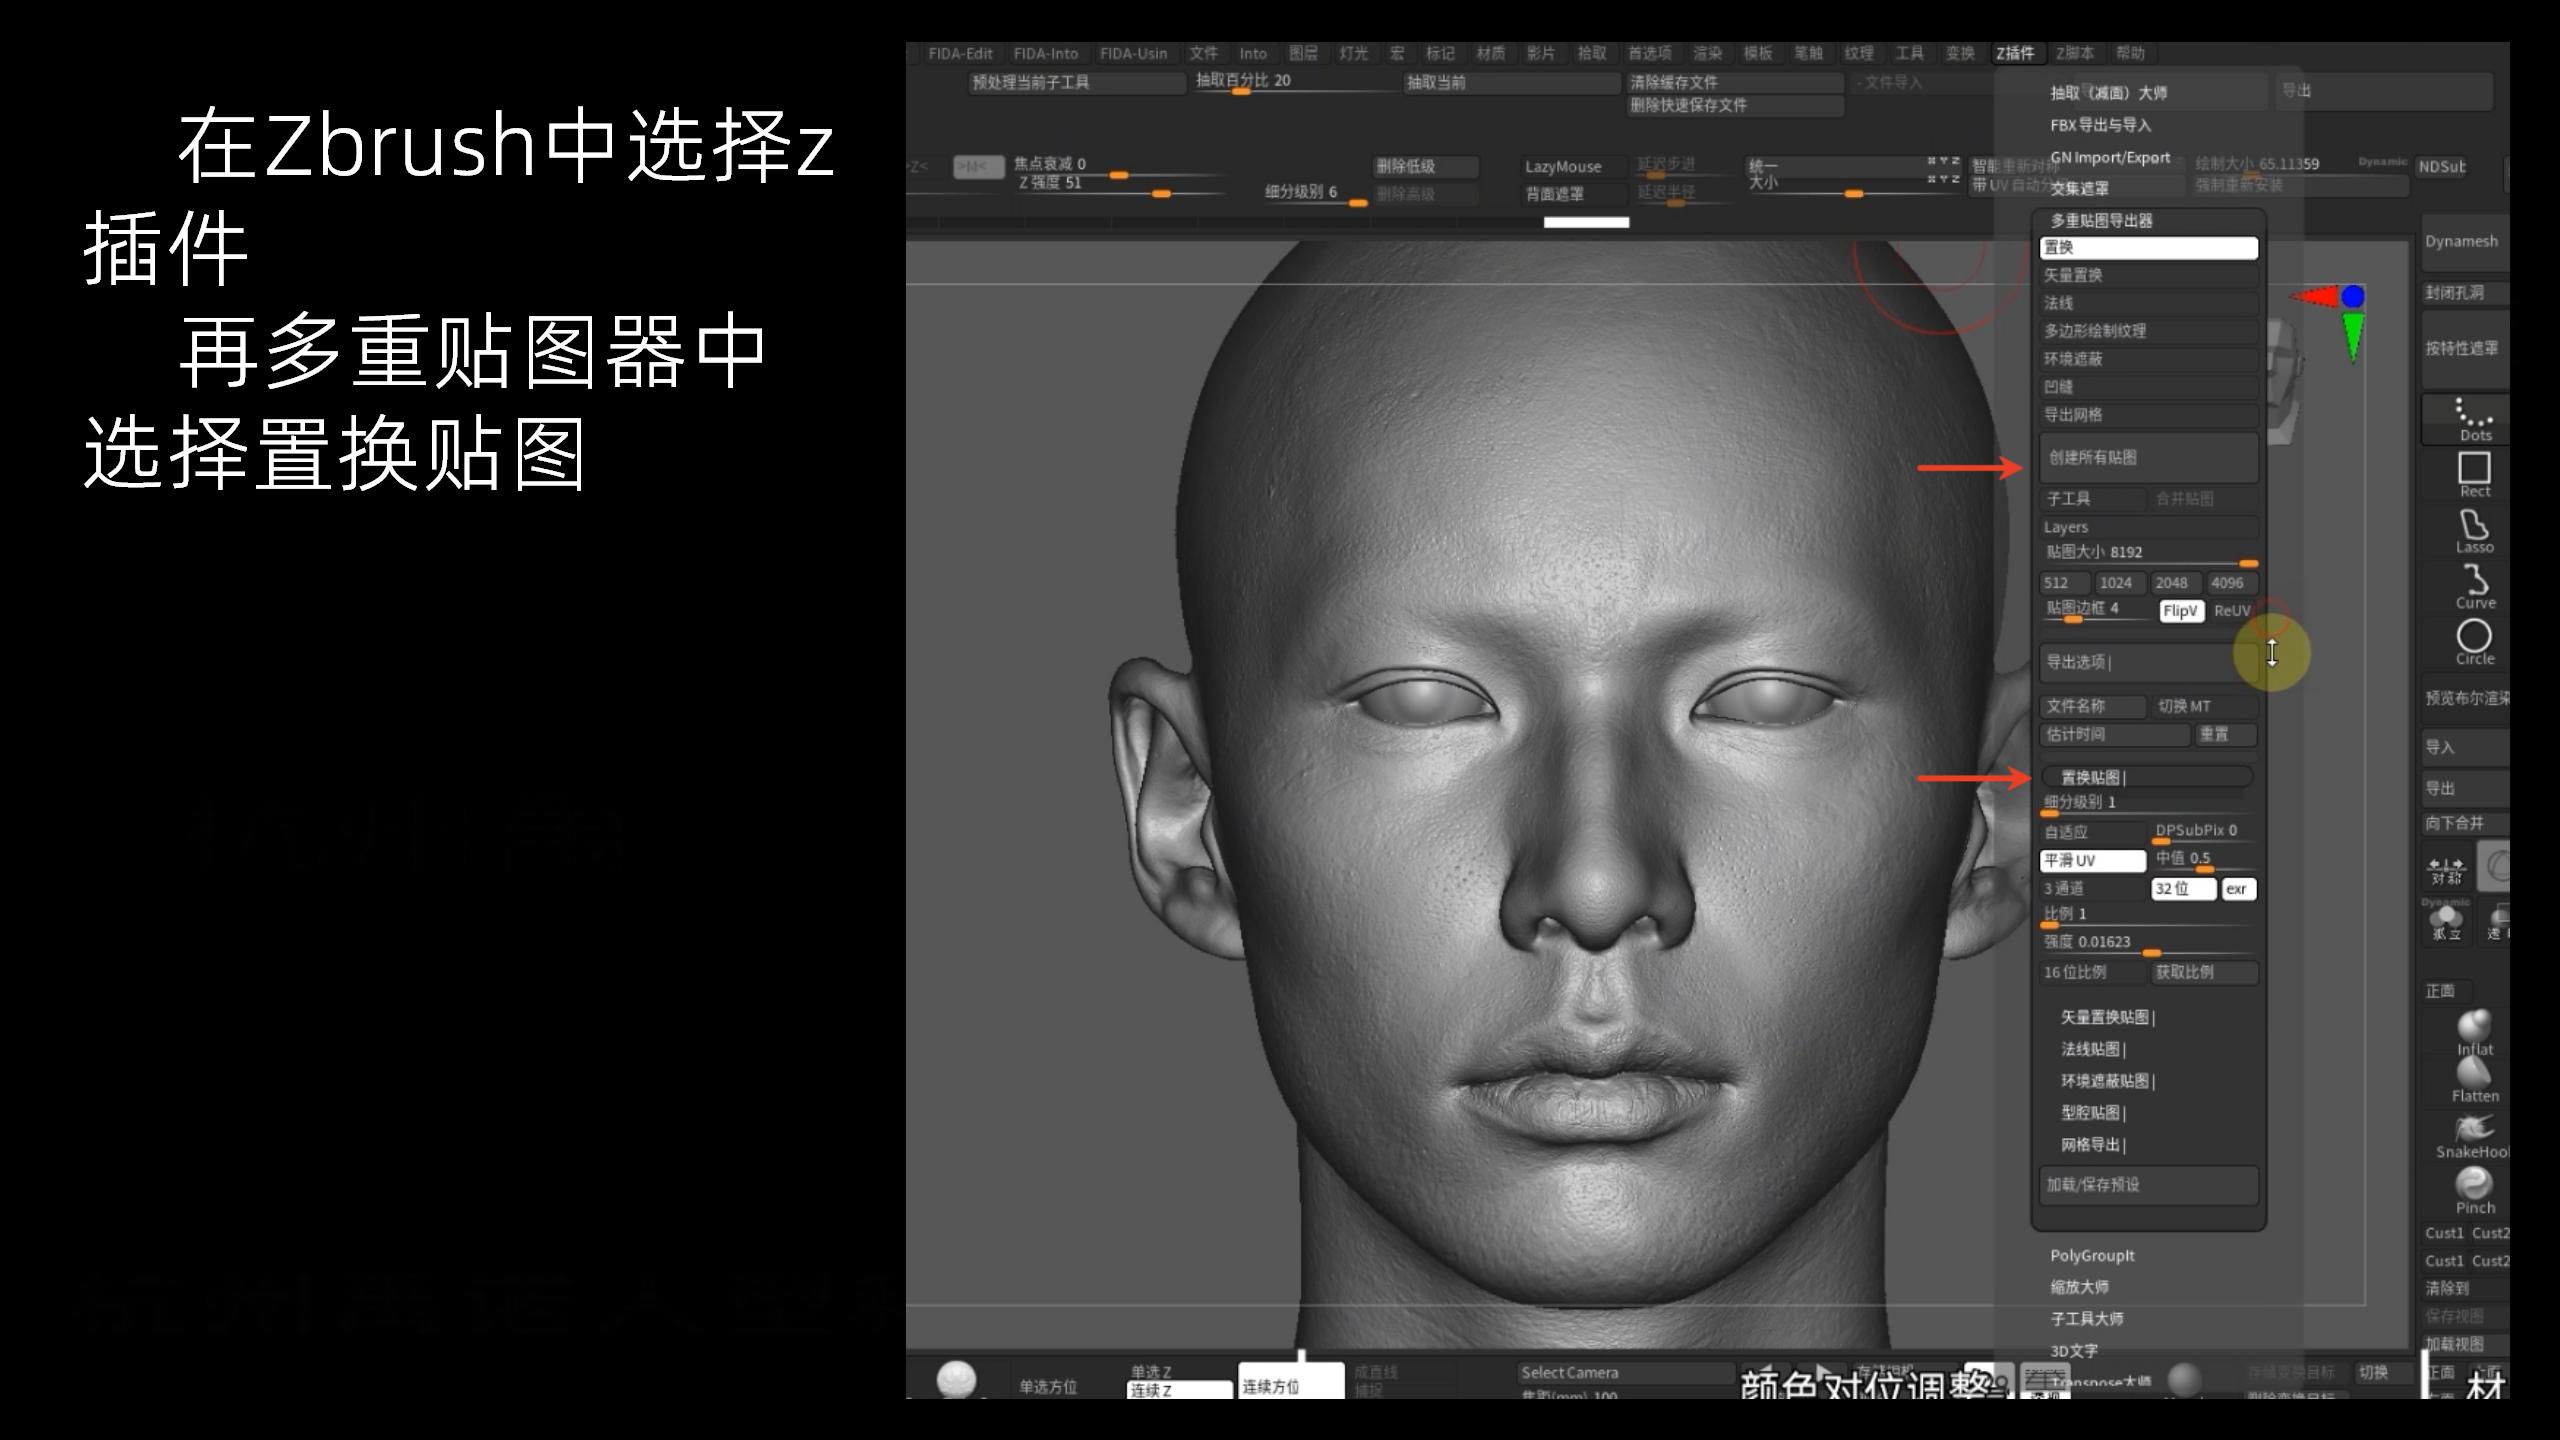Pick the Inflat brush
This screenshot has height=1440, width=2560.
coord(2474,1032)
